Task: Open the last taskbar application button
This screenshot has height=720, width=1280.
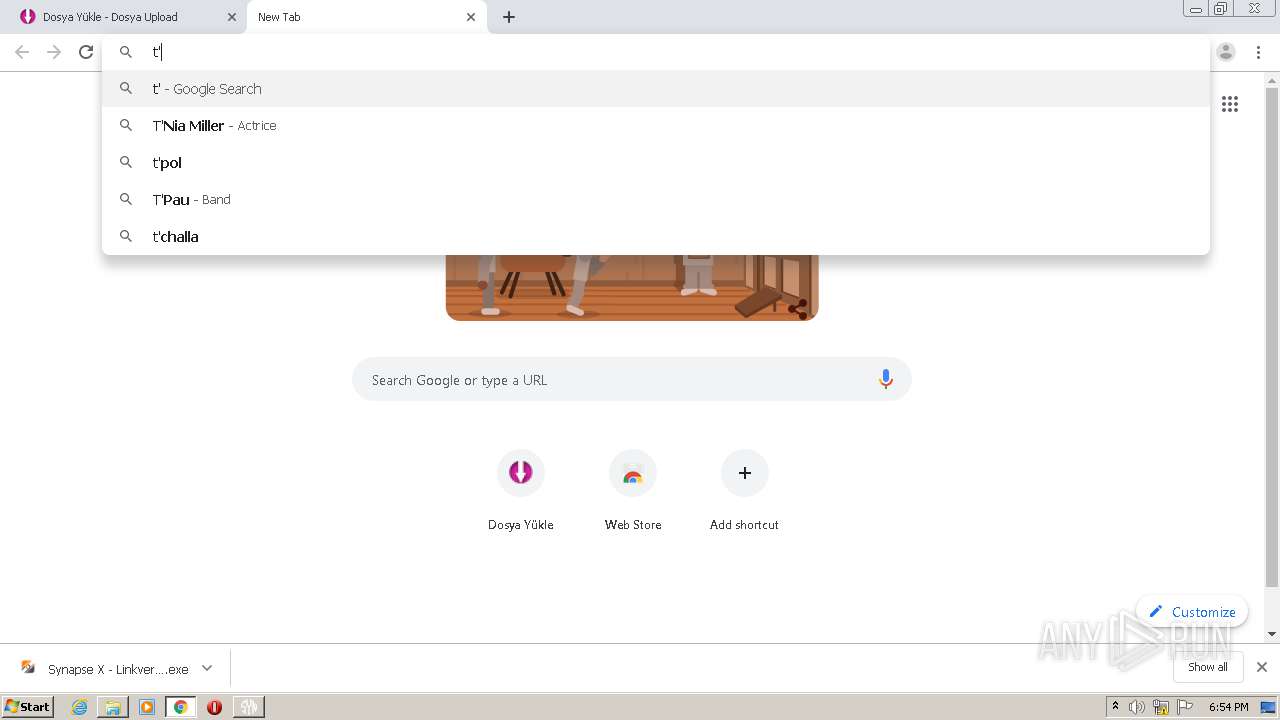Action: (x=248, y=707)
